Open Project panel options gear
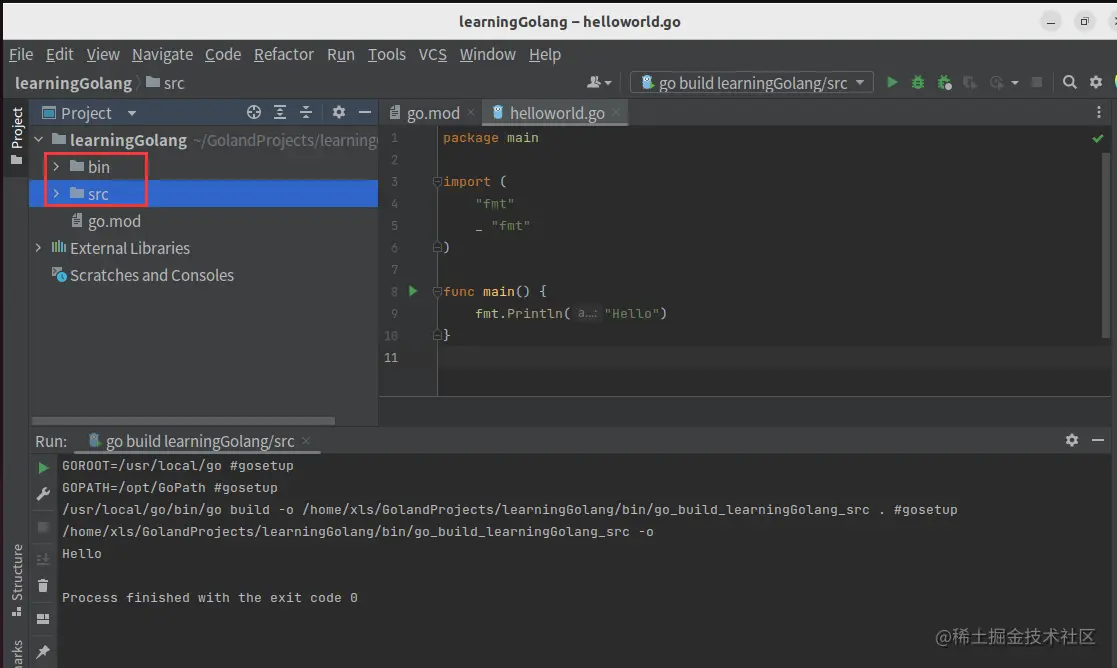This screenshot has width=1117, height=668. (x=338, y=113)
